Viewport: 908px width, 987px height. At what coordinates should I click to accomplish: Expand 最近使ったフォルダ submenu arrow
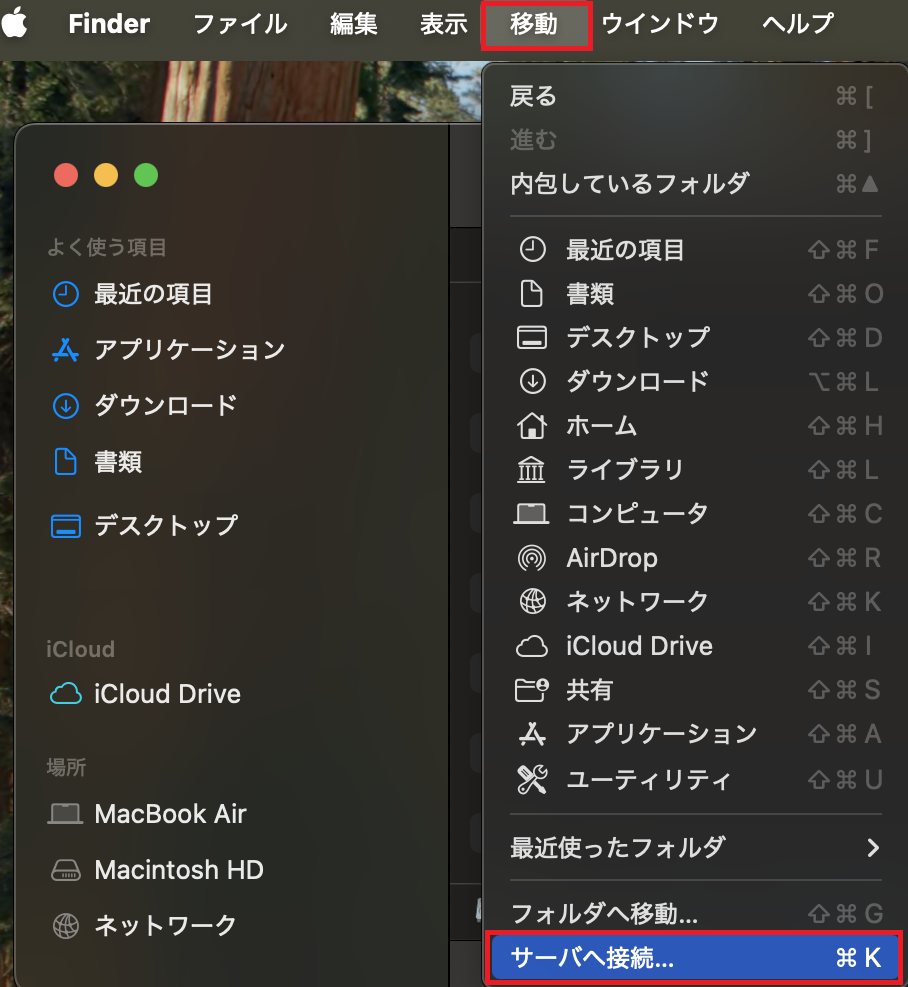point(873,848)
